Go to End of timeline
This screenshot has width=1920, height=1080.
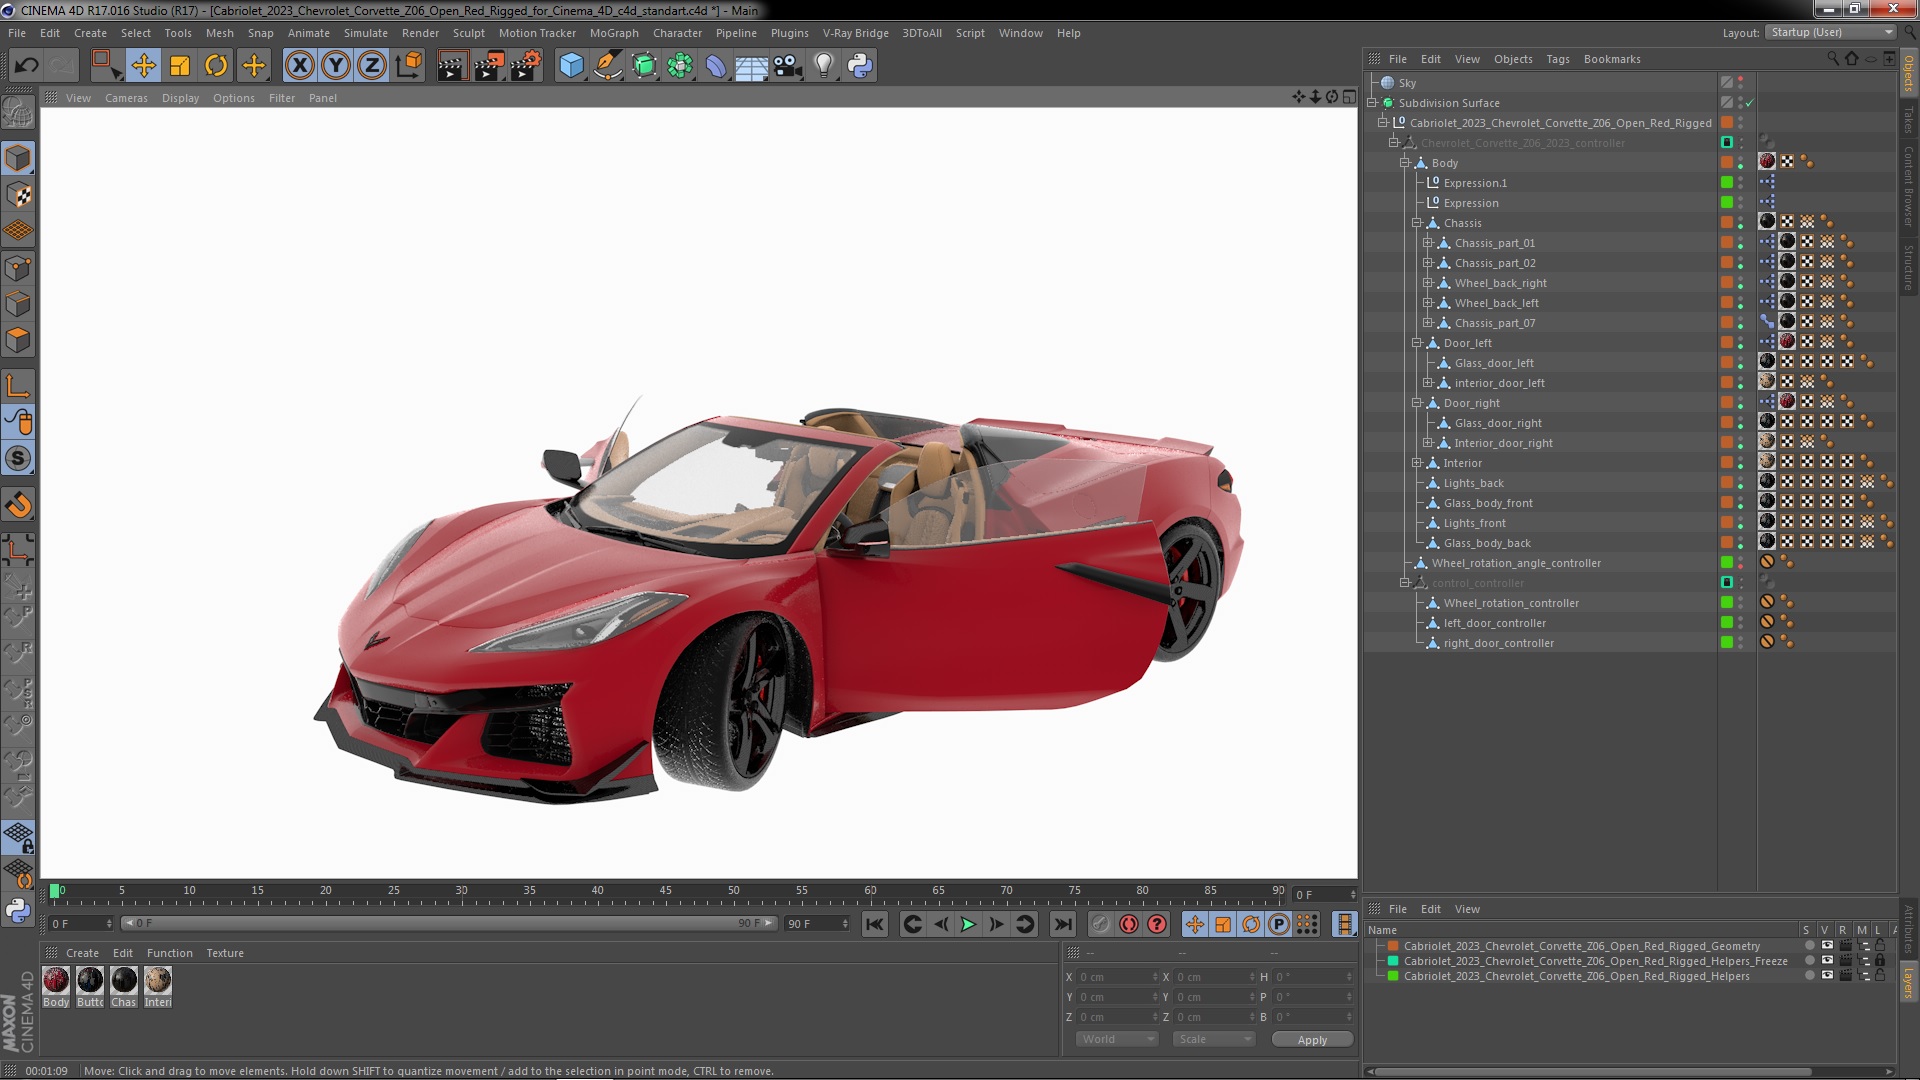click(1063, 925)
